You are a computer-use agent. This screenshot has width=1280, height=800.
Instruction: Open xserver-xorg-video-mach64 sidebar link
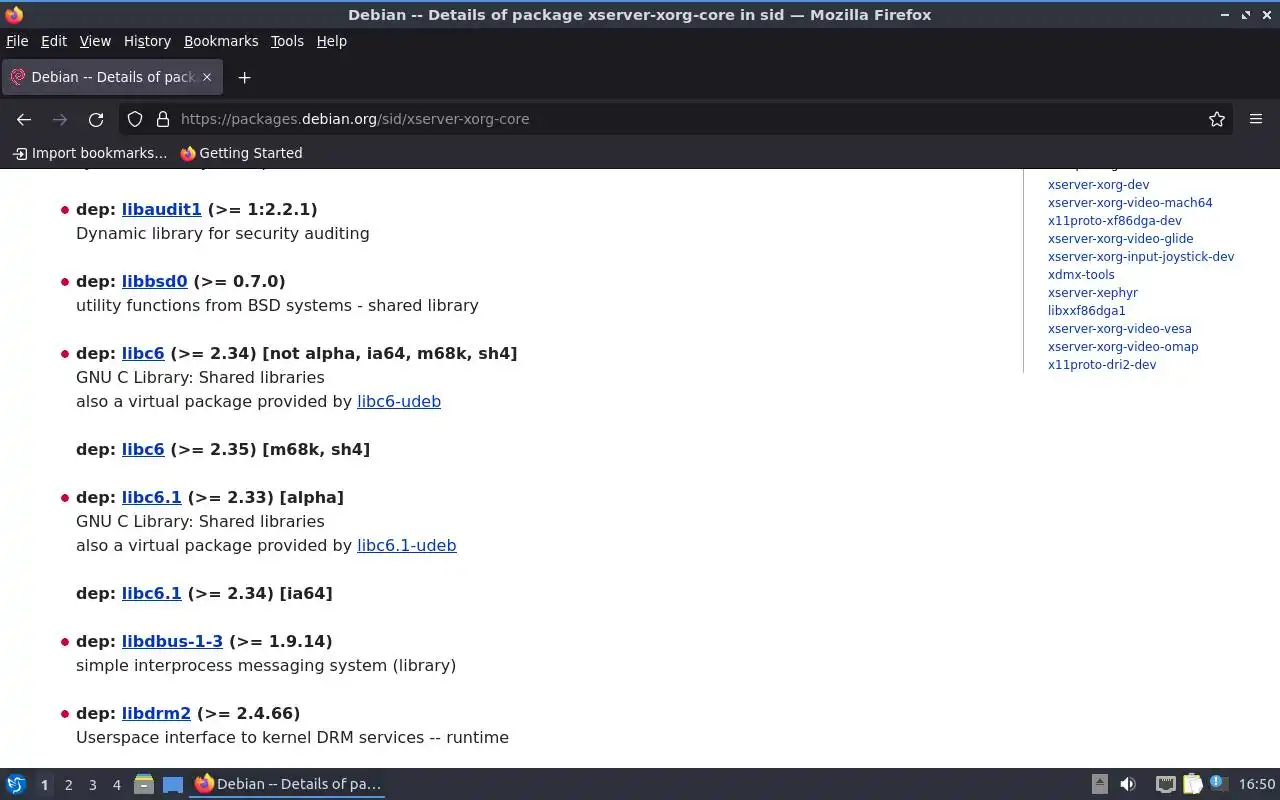1130,202
